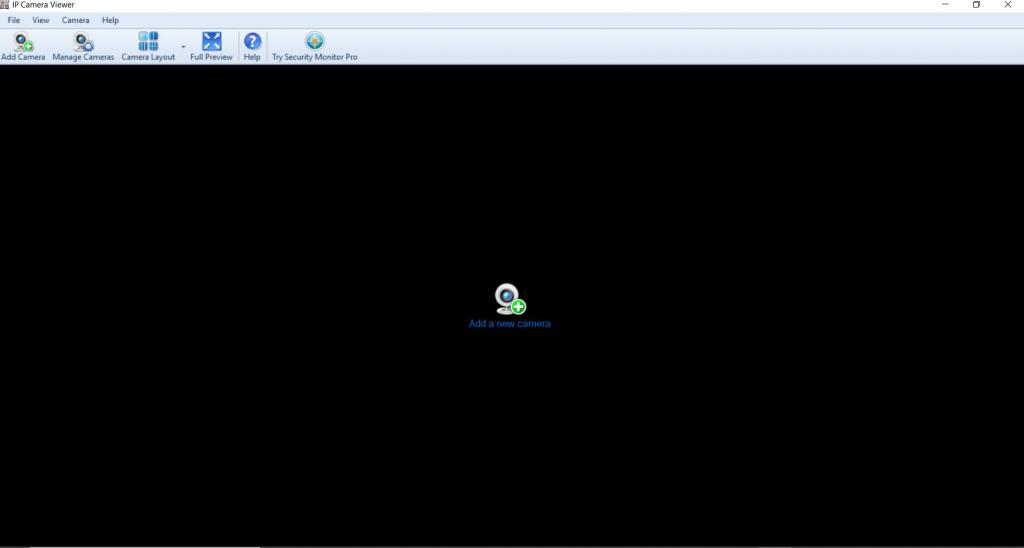1024x548 pixels.
Task: Click the 'Add a new camera' link
Action: tap(509, 324)
